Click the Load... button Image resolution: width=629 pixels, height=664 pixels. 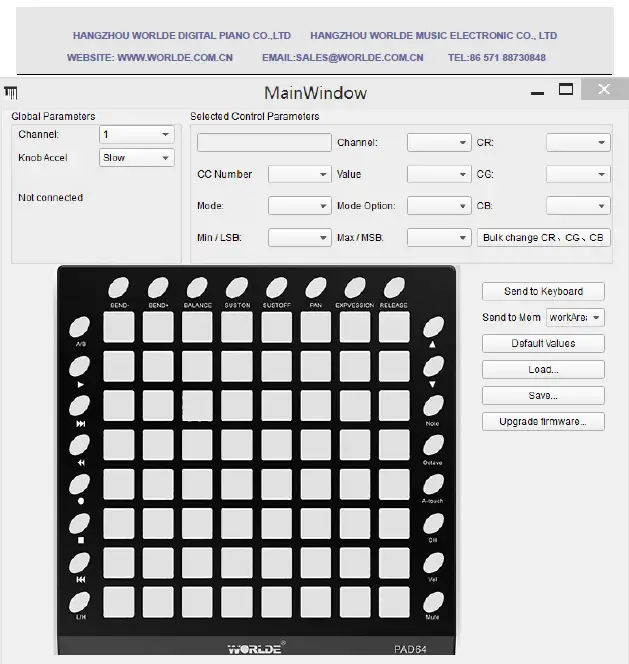(x=543, y=369)
